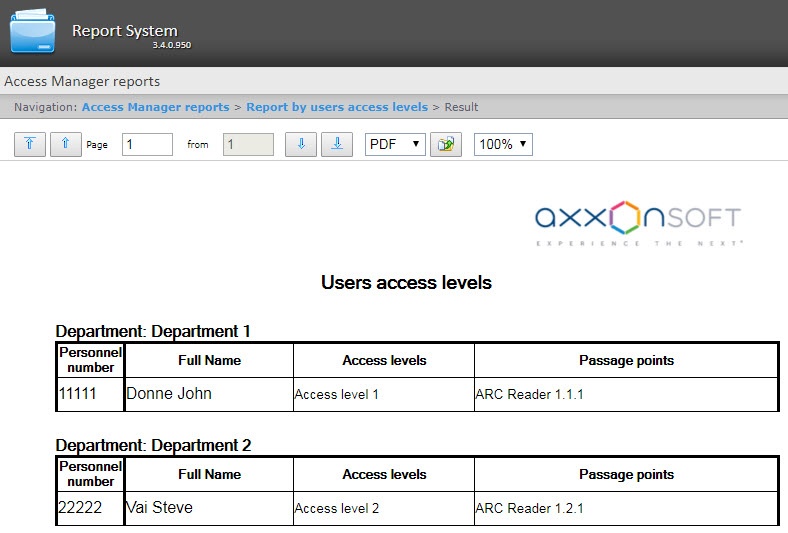Go to the first report page
788x533 pixels.
tap(30, 144)
